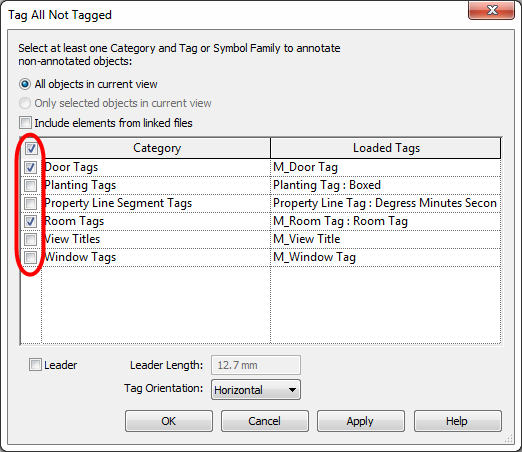This screenshot has width=522, height=452.
Task: Close the Tag All Not Tagged window
Action: point(491,10)
